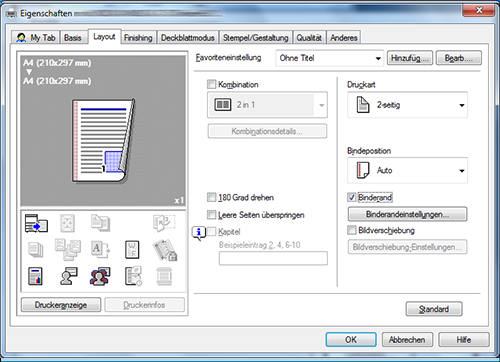
Task: Open the Druckart 2-seitig dropdown
Action: pos(407,105)
